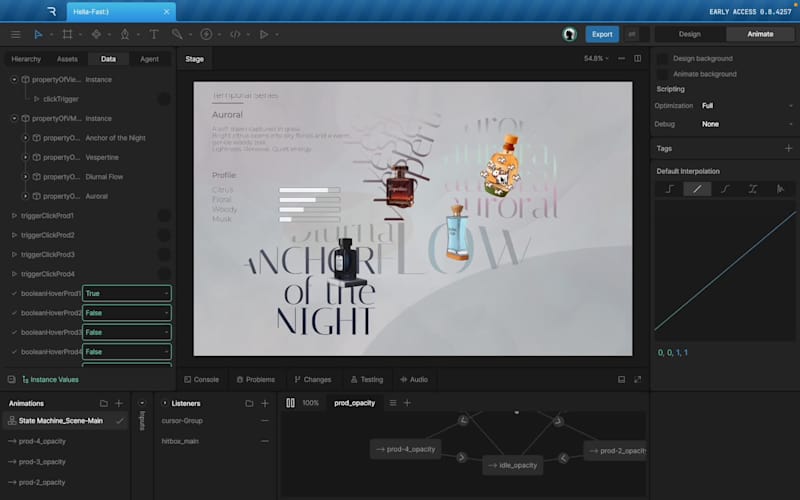
Task: Fire triggerClickProd2 trigger button
Action: coord(164,235)
